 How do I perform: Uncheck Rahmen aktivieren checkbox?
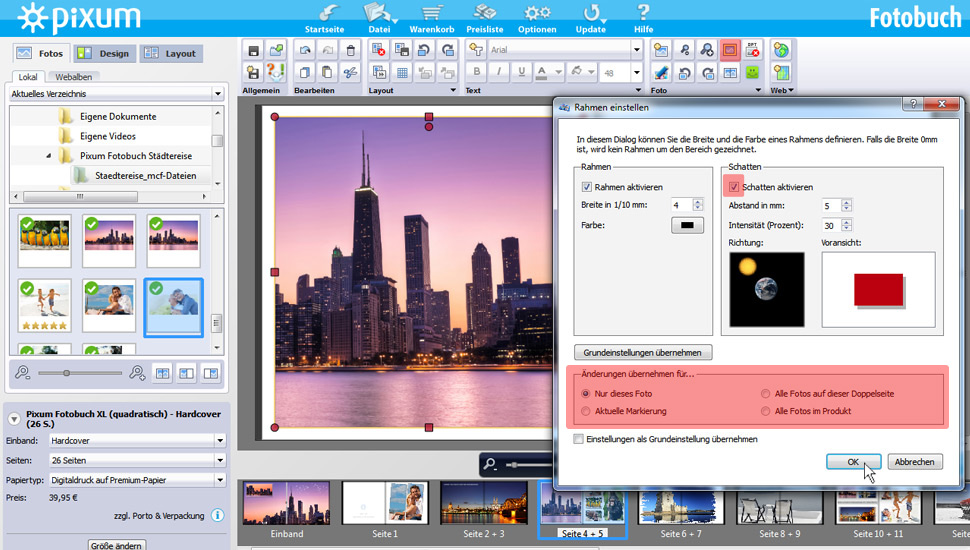pyautogui.click(x=587, y=187)
